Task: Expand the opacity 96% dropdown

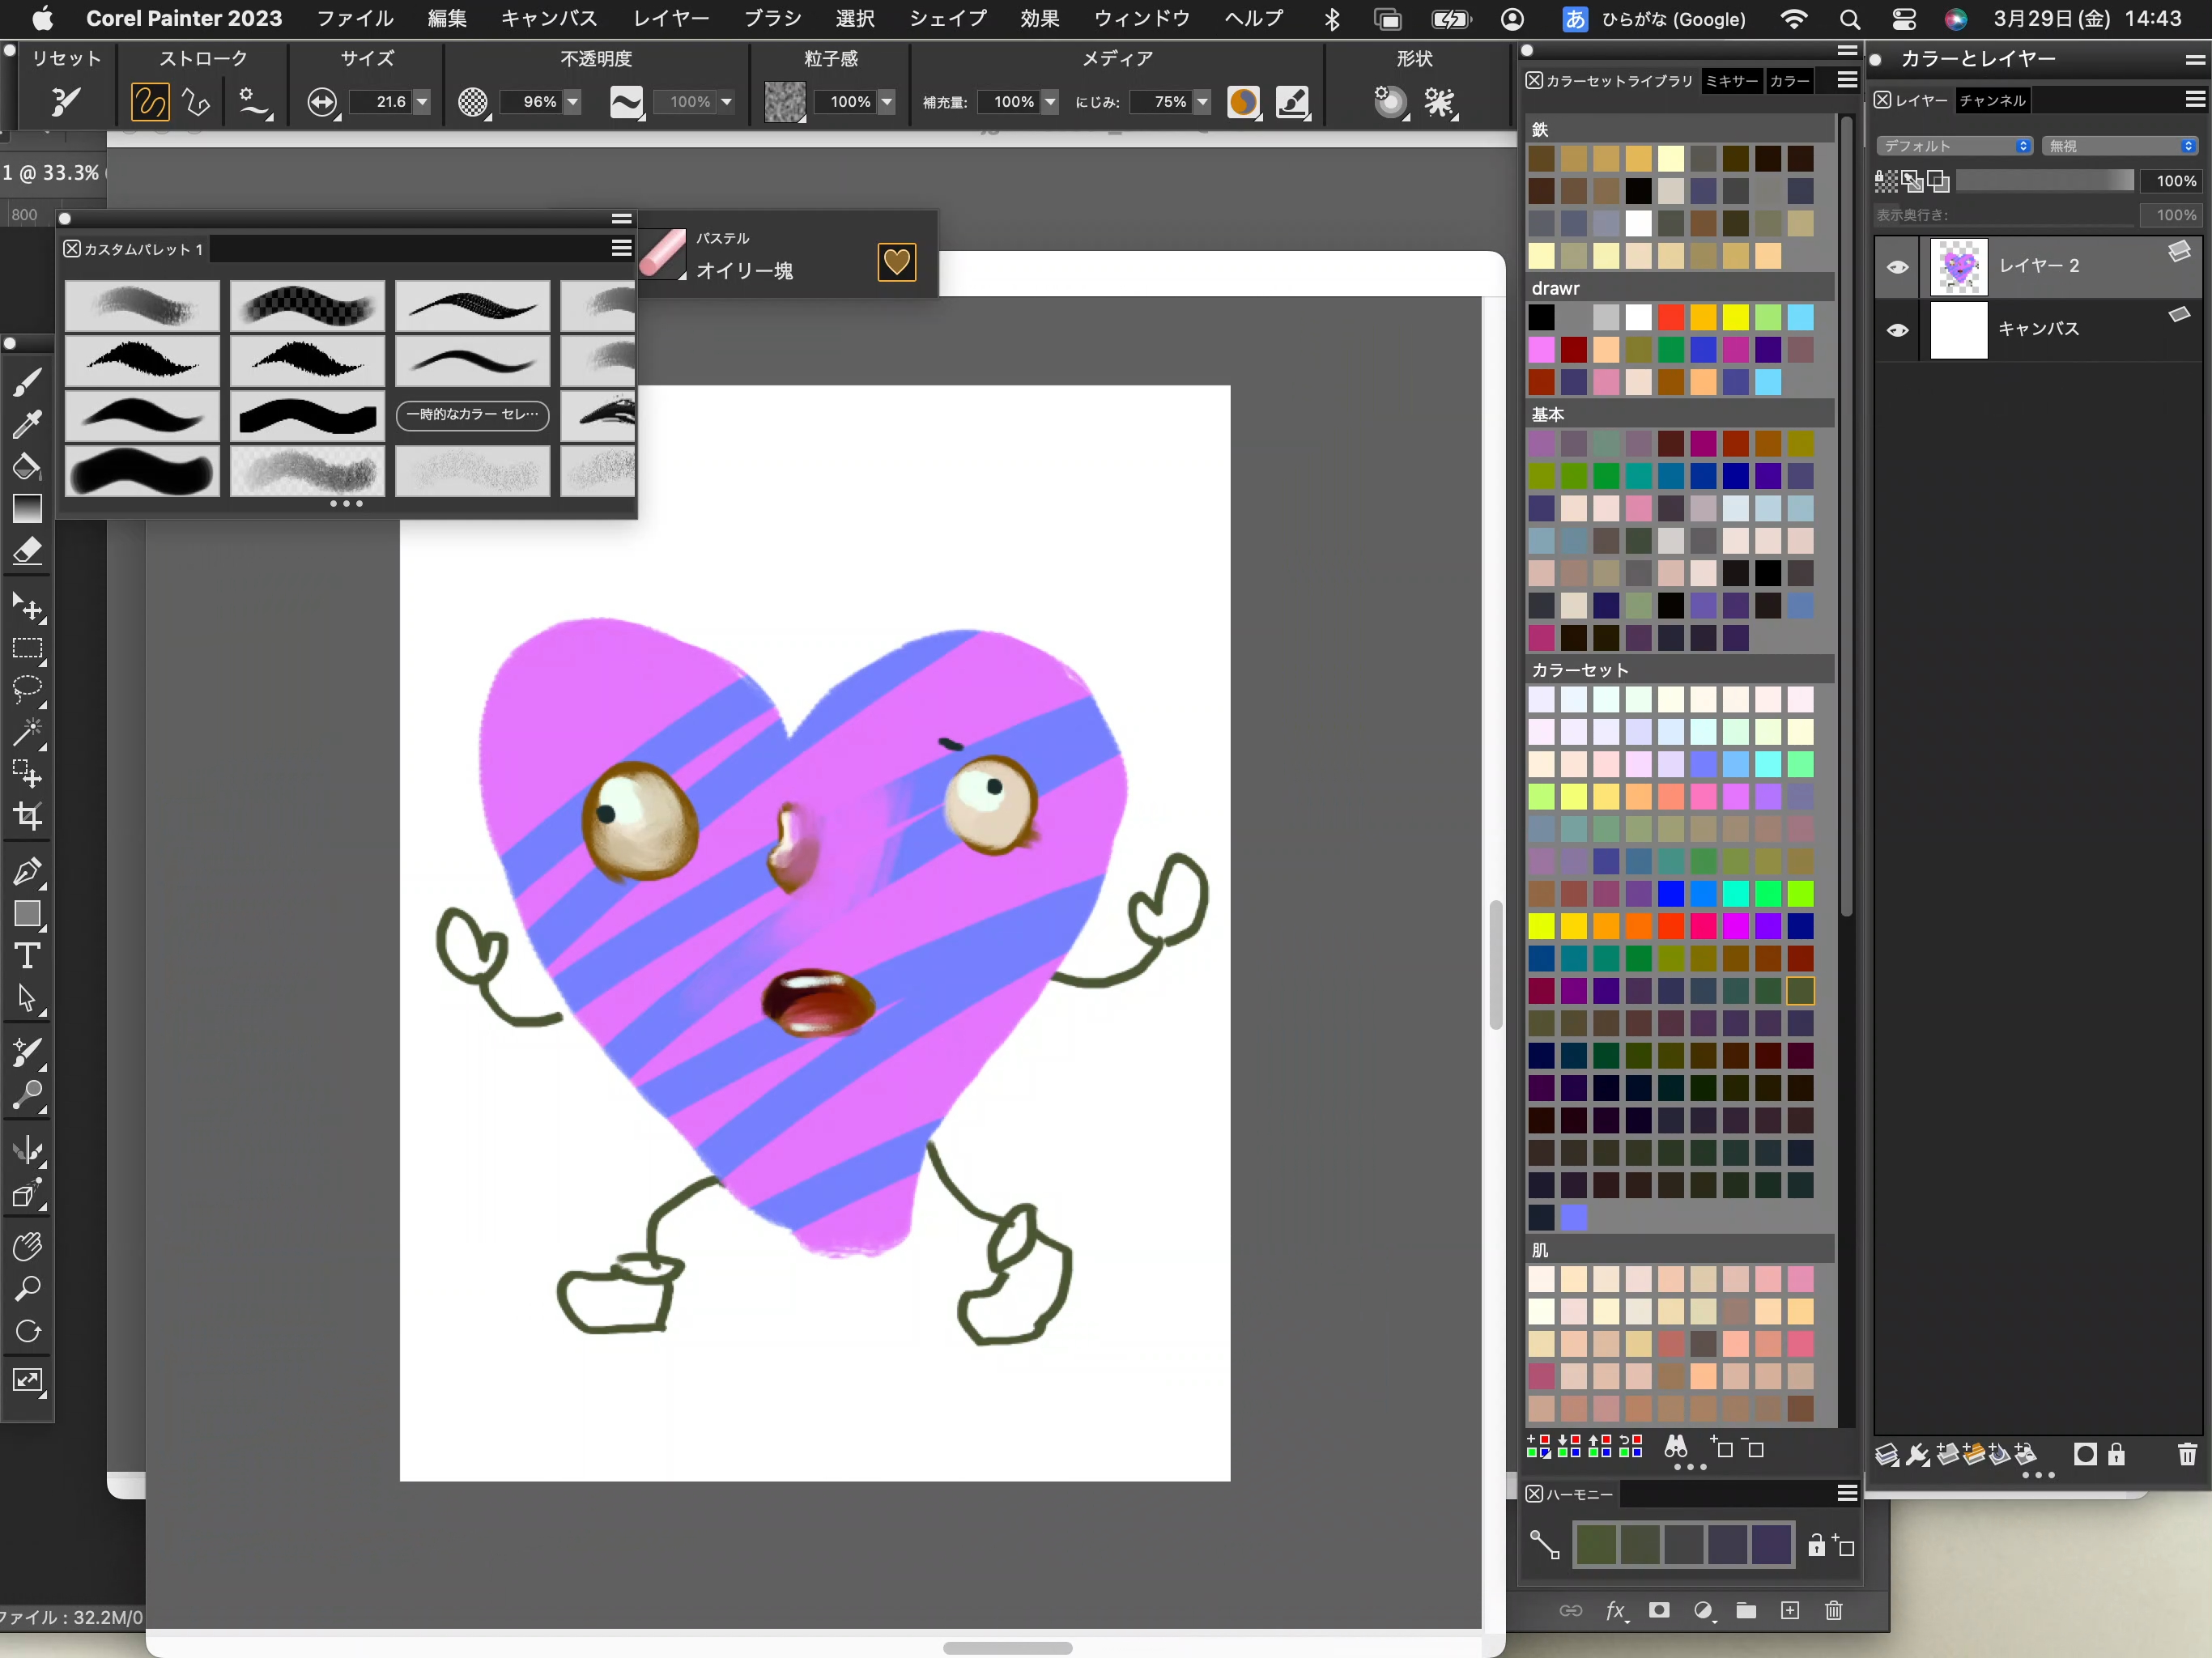Action: click(573, 102)
